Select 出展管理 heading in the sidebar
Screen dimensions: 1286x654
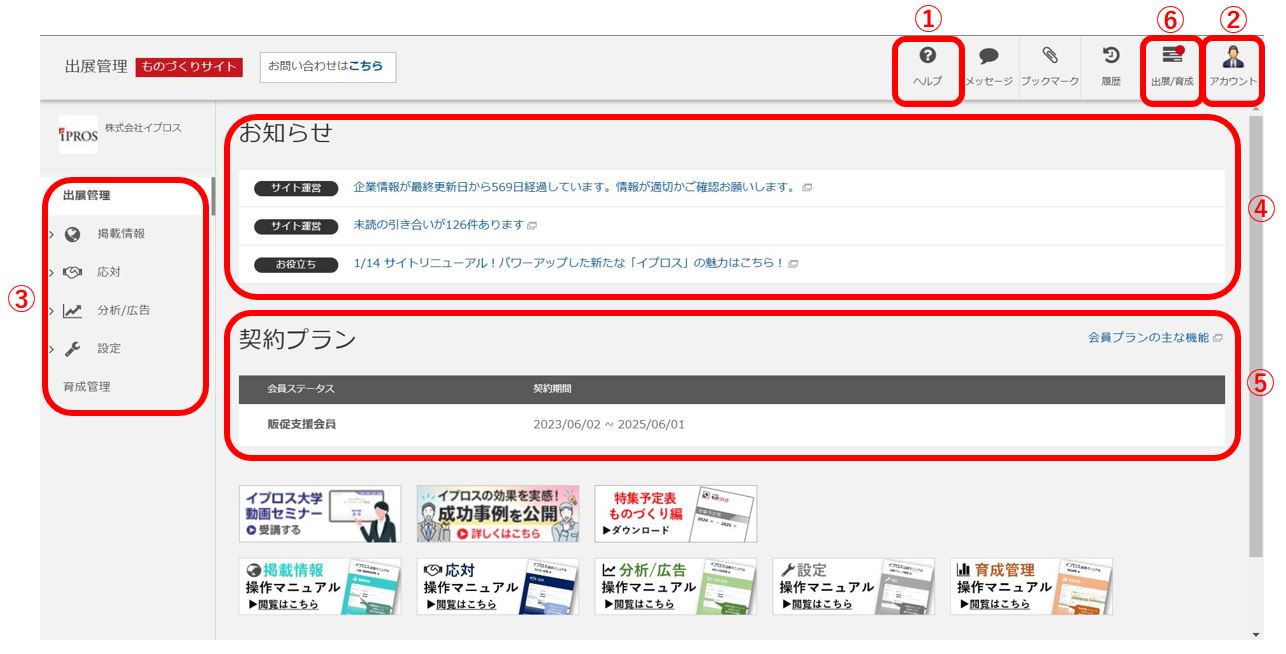86,196
